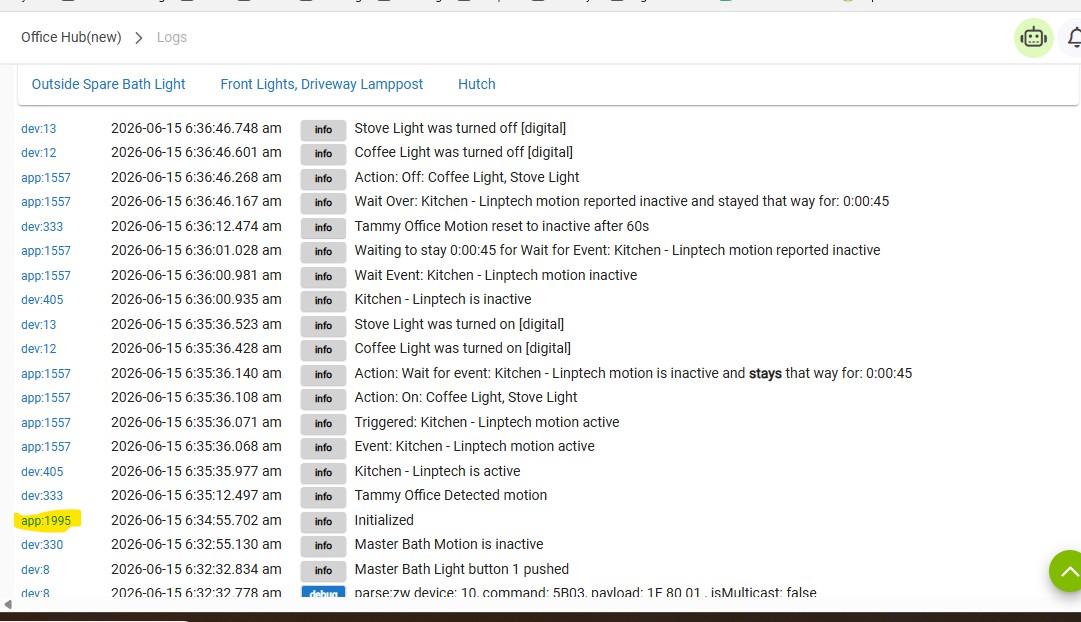Select timestamp 2026-06-15 6:34:55.702 am

coord(196,520)
